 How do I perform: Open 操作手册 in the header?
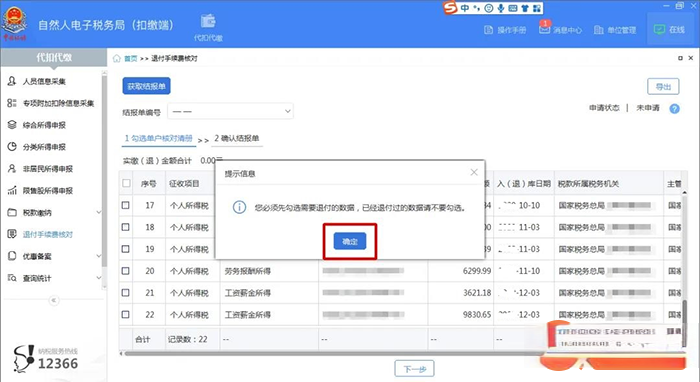pyautogui.click(x=505, y=30)
